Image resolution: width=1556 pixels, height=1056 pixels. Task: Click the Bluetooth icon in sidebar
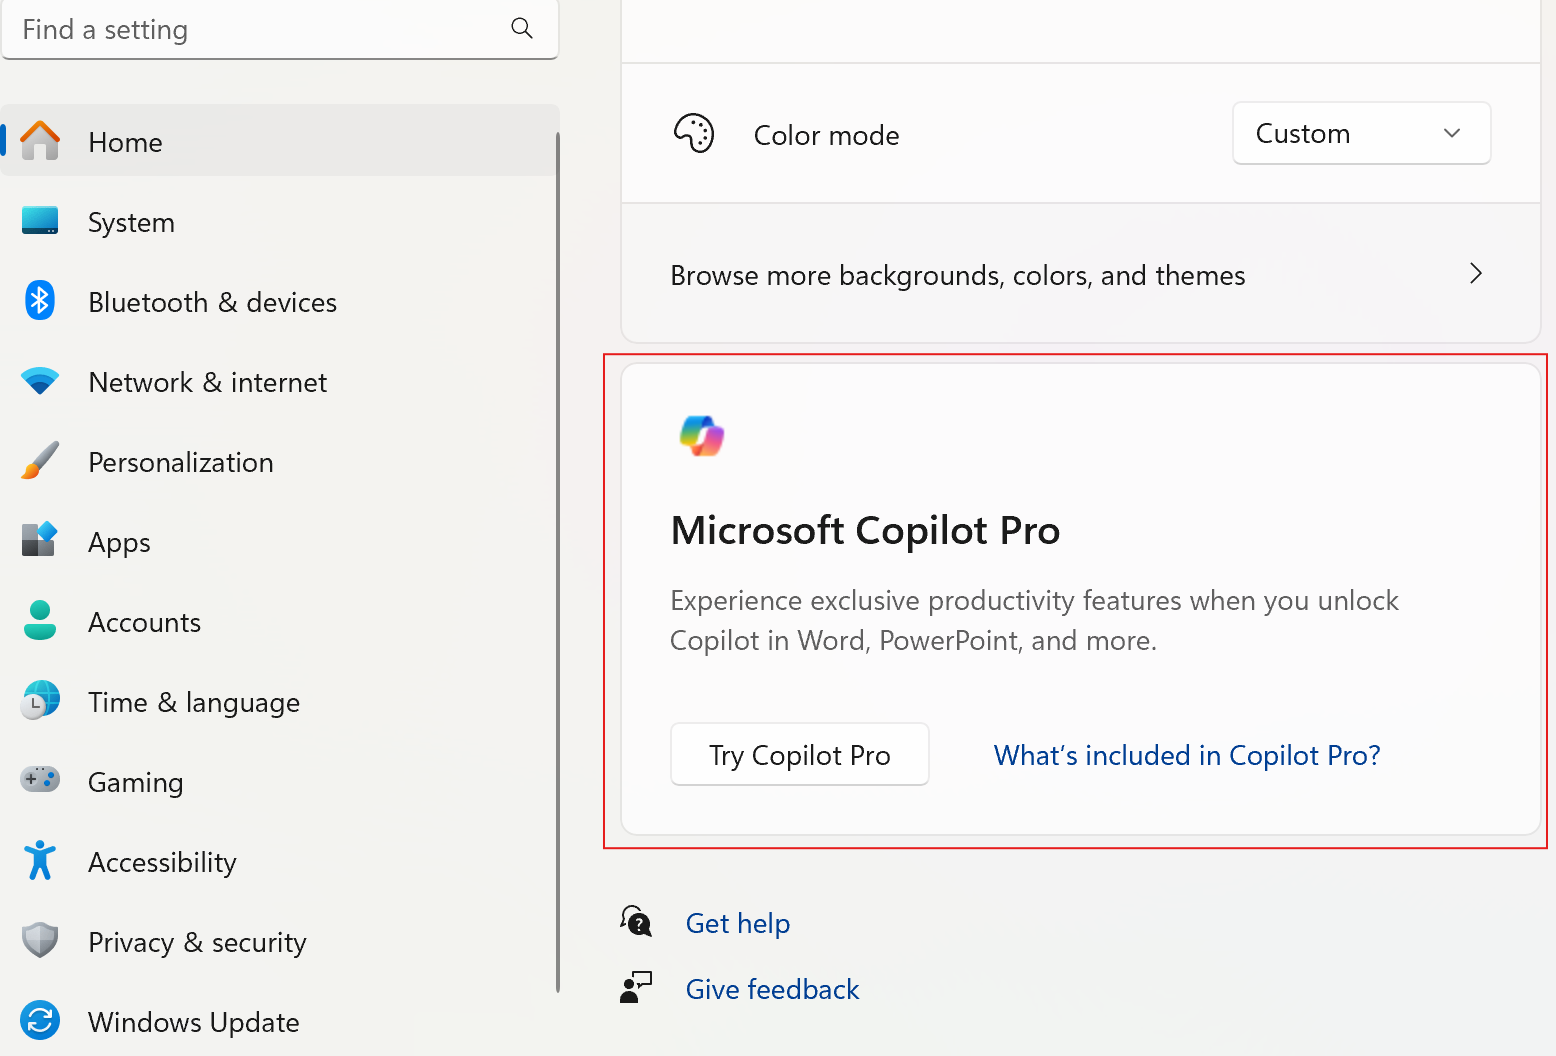tap(40, 300)
